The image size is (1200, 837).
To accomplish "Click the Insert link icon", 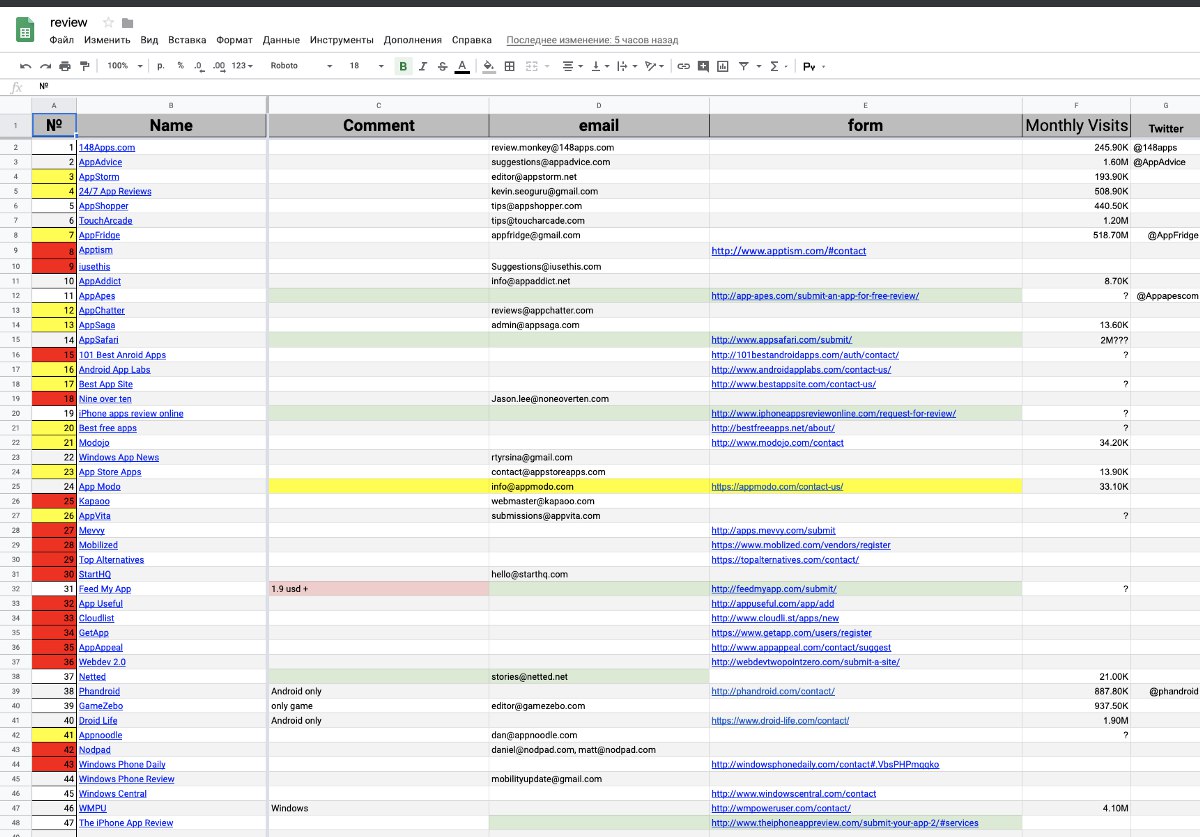I will [x=684, y=66].
